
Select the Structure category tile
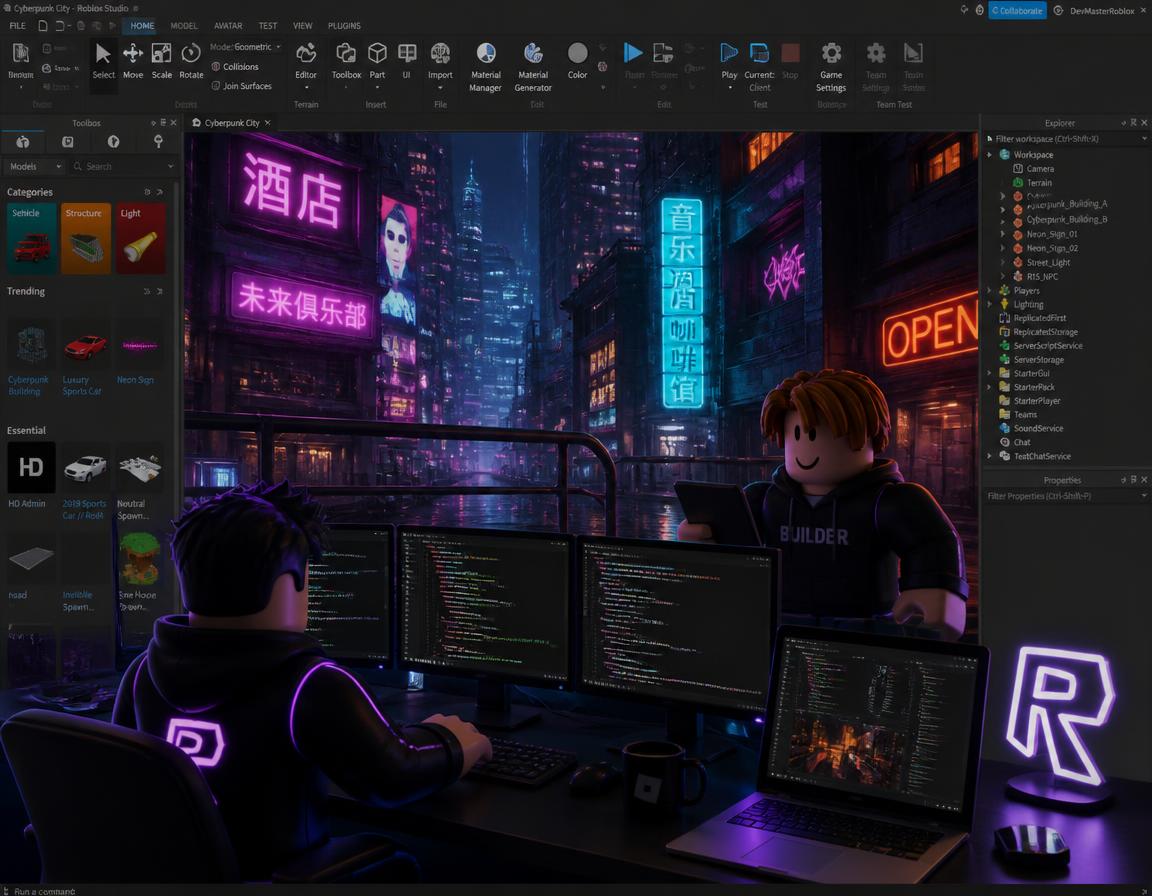[x=86, y=238]
